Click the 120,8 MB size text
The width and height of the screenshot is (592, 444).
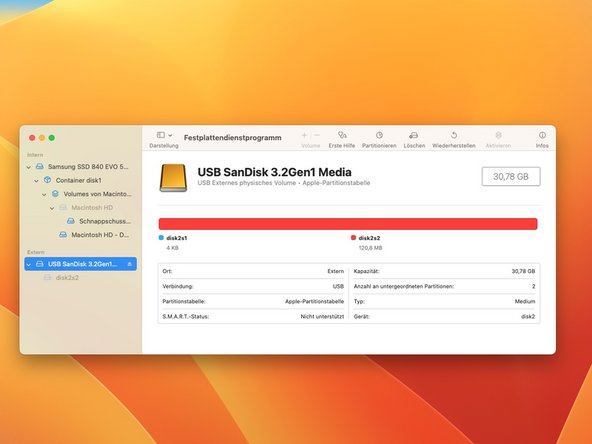pos(370,248)
